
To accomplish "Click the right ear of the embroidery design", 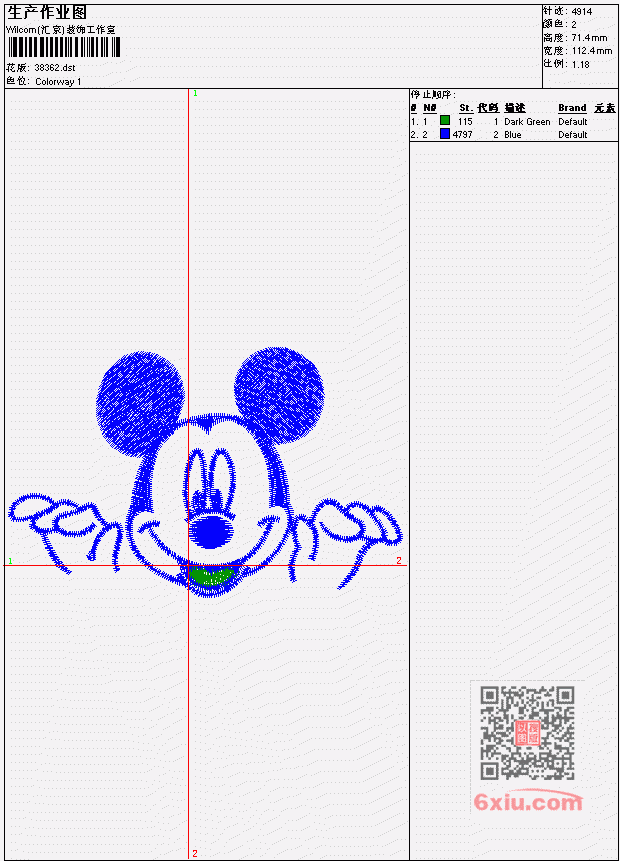I will click(279, 394).
